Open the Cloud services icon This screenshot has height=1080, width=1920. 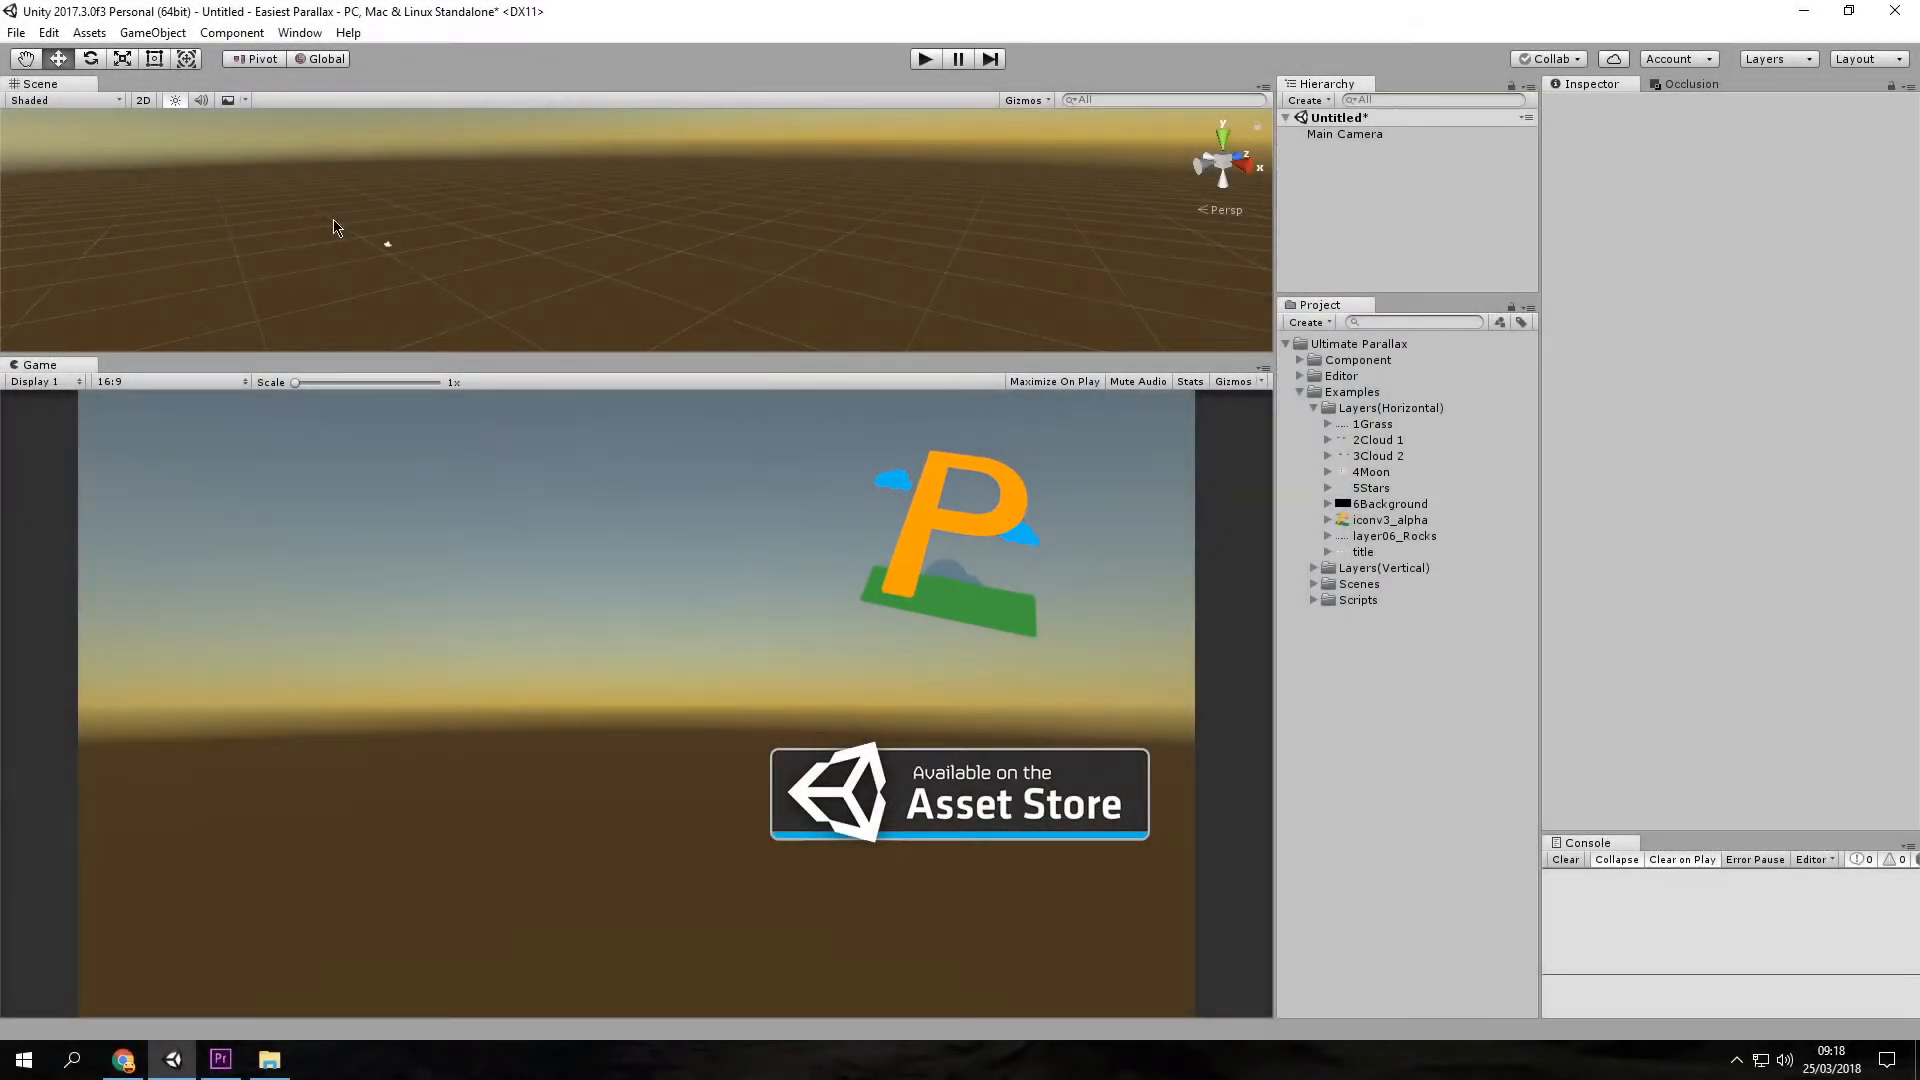pyautogui.click(x=1614, y=59)
